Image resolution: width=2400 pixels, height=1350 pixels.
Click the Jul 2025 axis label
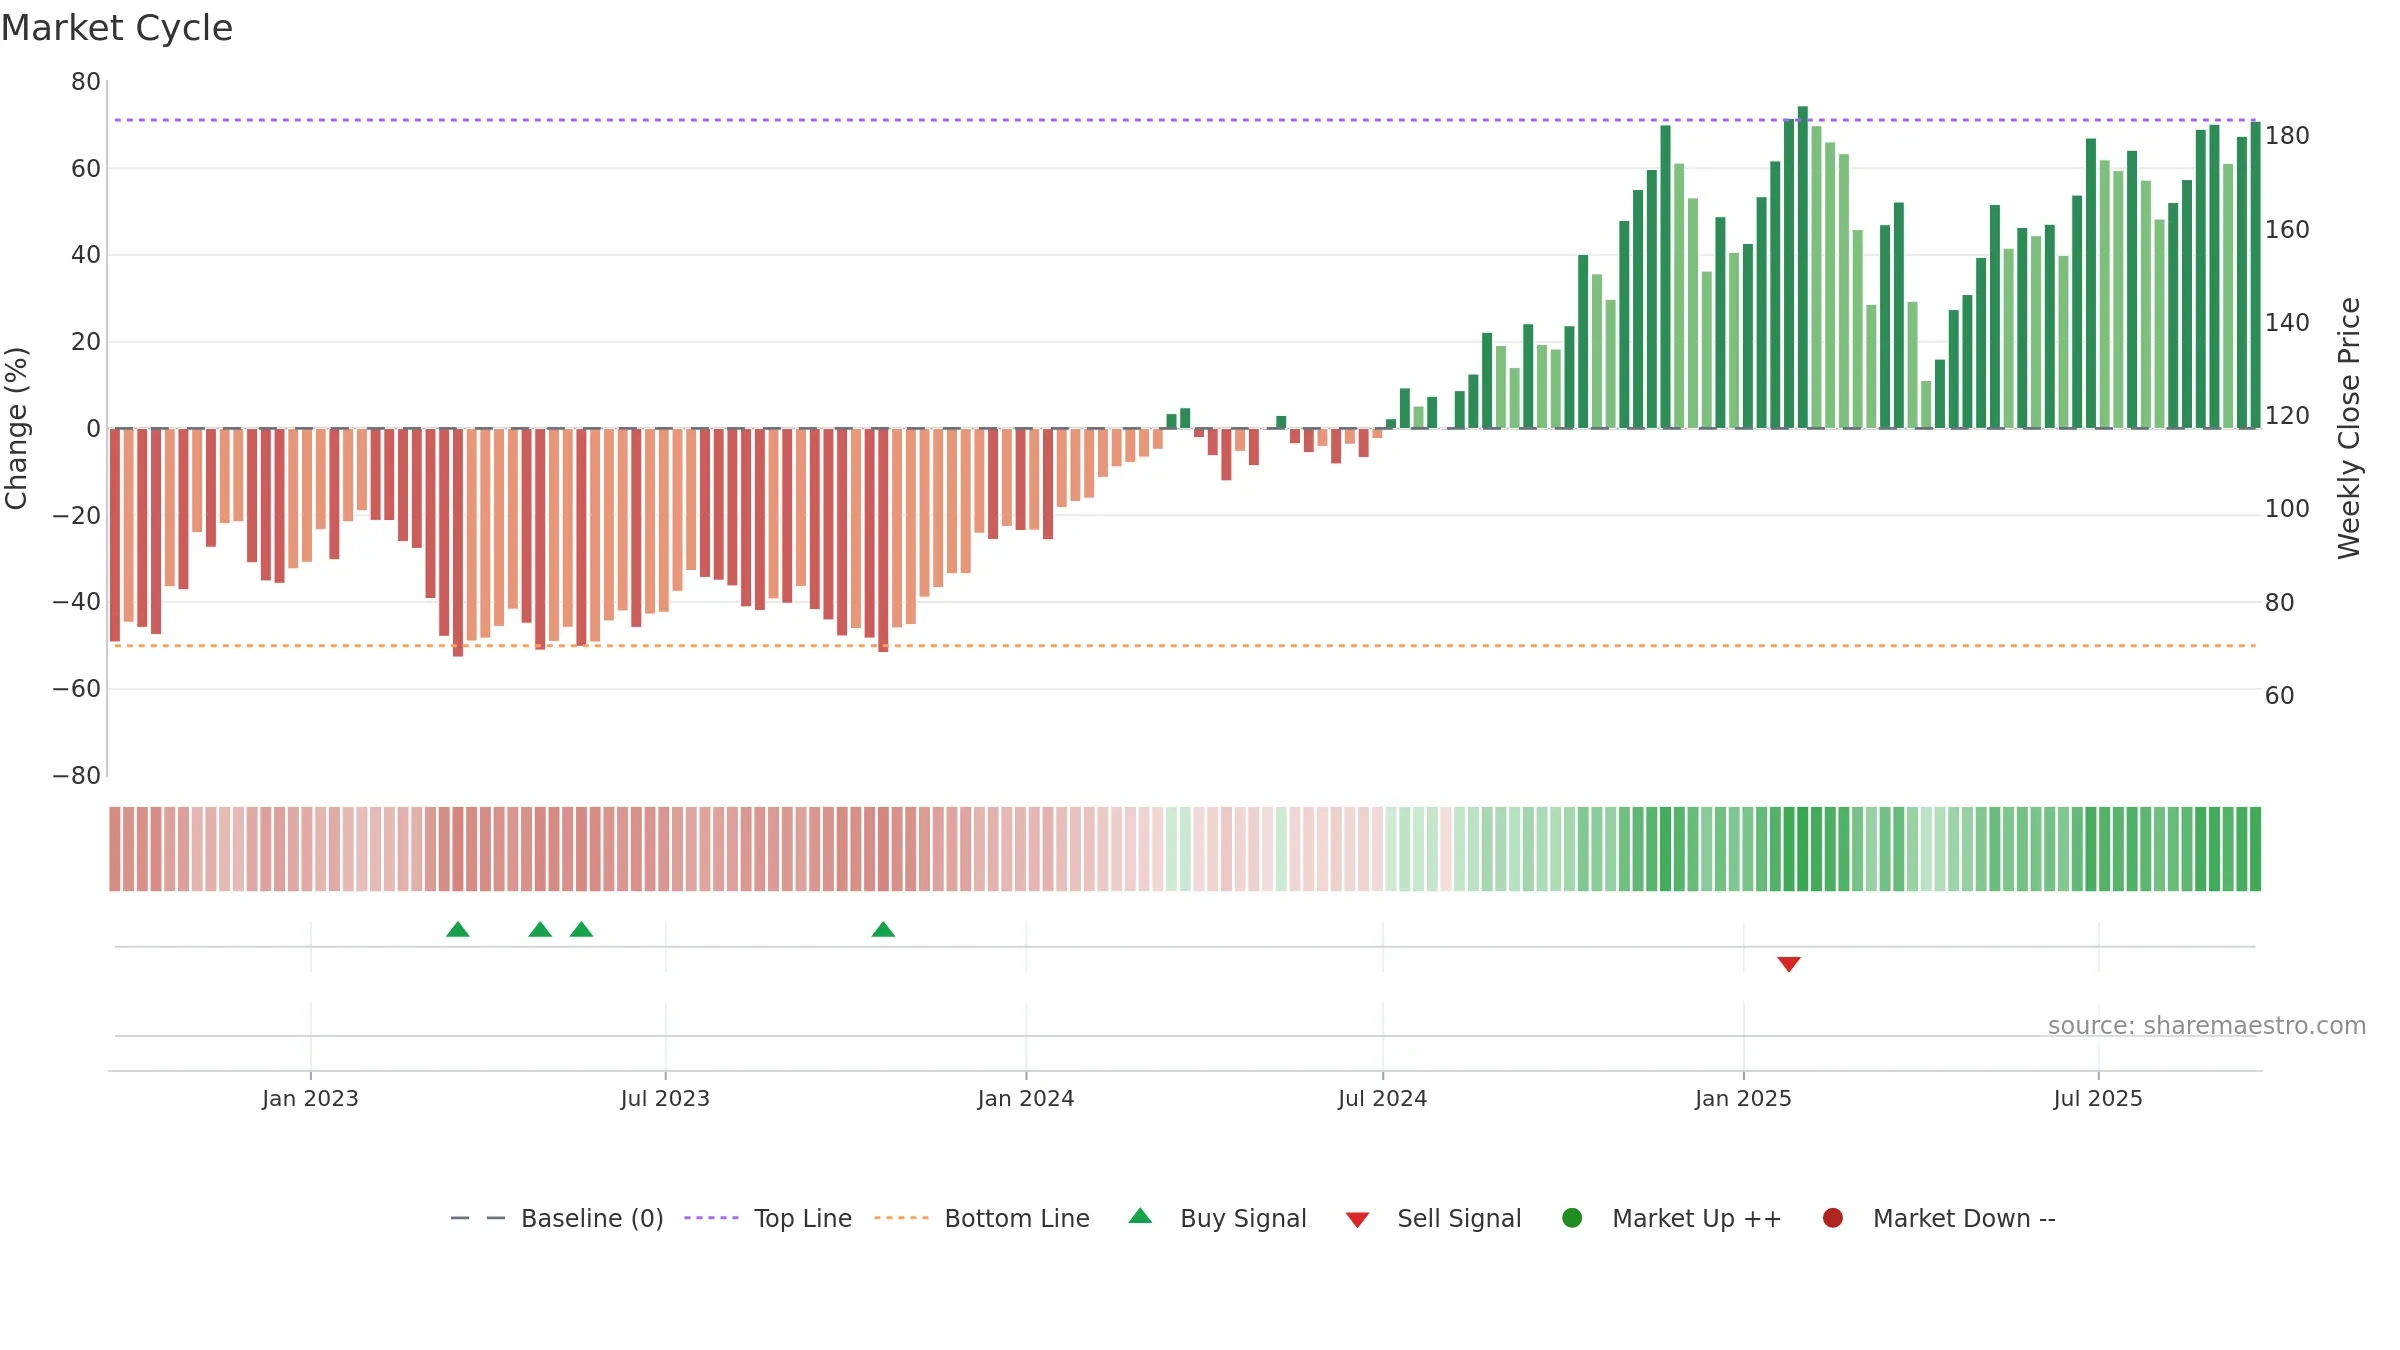tap(2098, 1098)
